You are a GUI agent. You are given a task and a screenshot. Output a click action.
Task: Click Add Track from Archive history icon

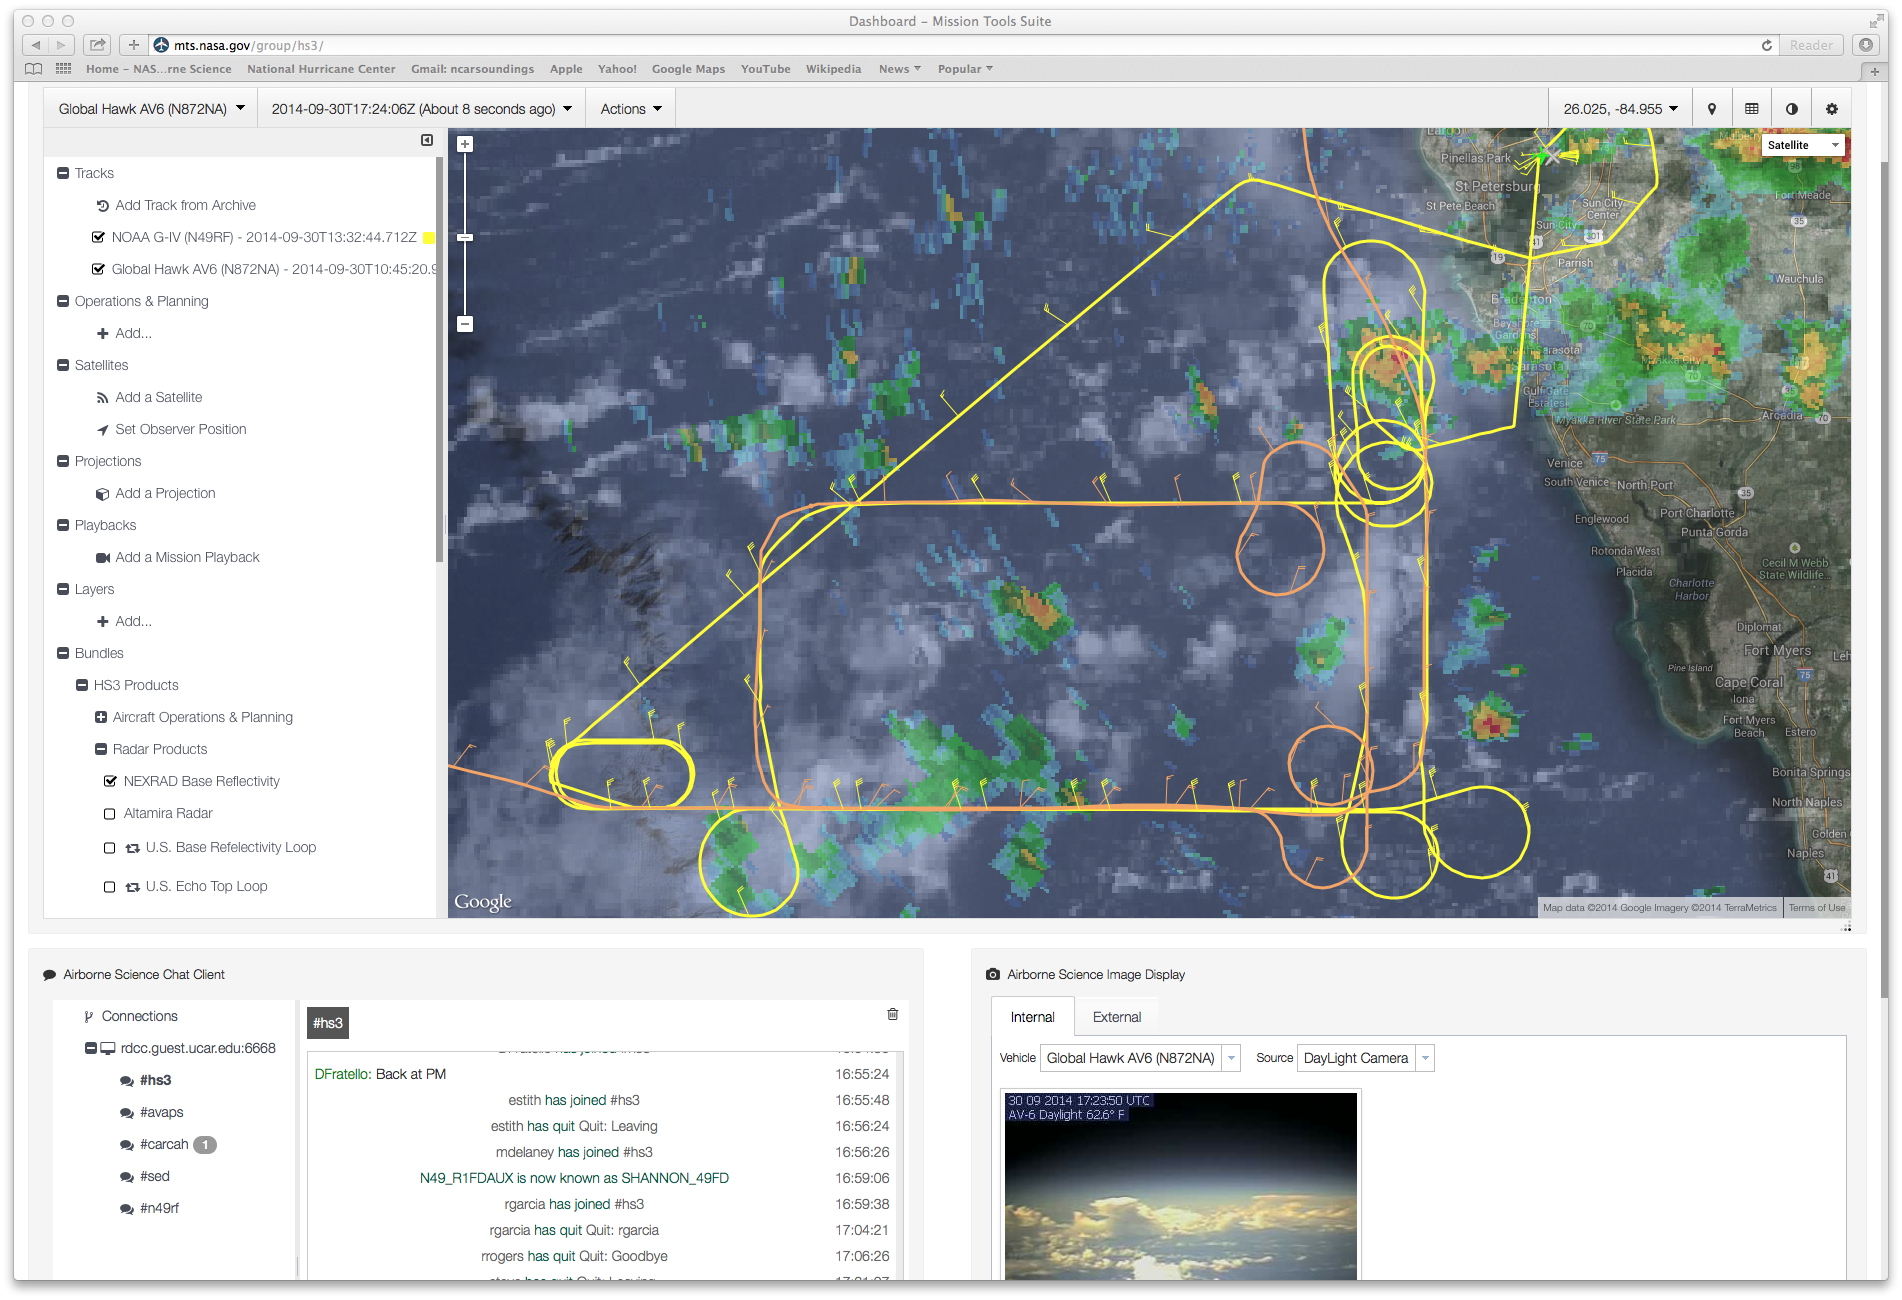(x=102, y=206)
